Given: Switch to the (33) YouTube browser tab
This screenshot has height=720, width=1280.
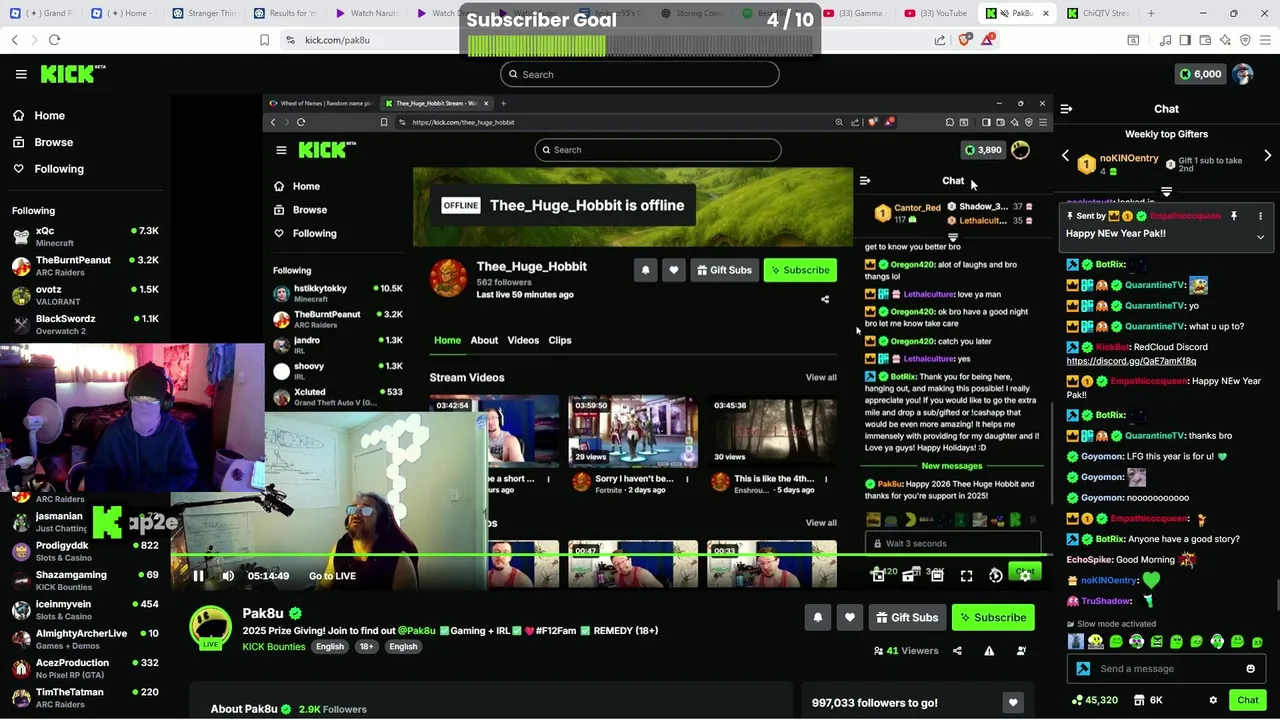Looking at the screenshot, I should tap(935, 13).
